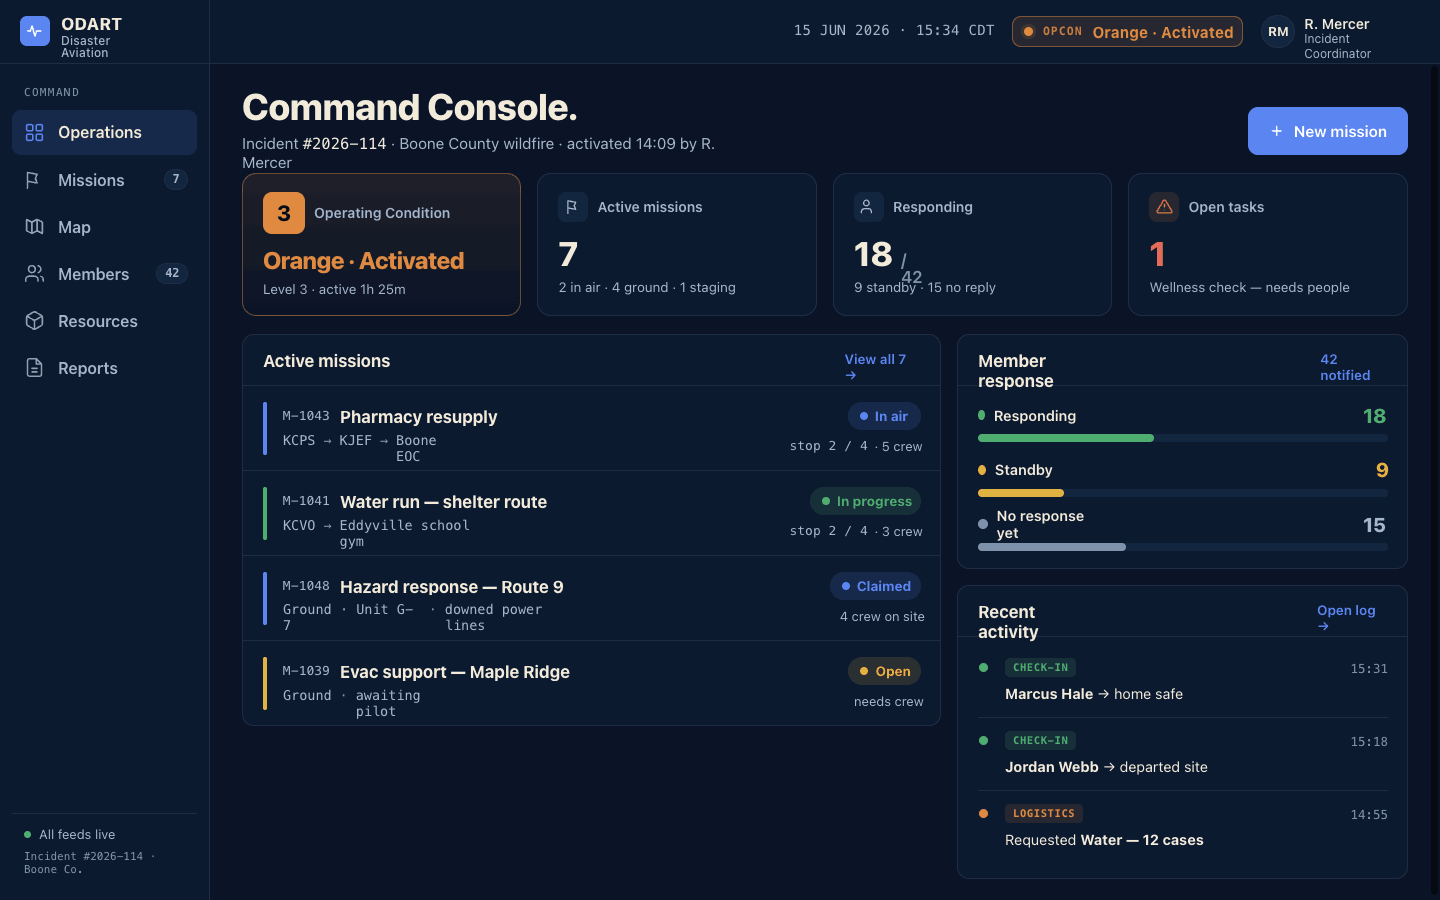The height and width of the screenshot is (900, 1440).
Task: Click the arrow under View all 7
Action: (851, 376)
